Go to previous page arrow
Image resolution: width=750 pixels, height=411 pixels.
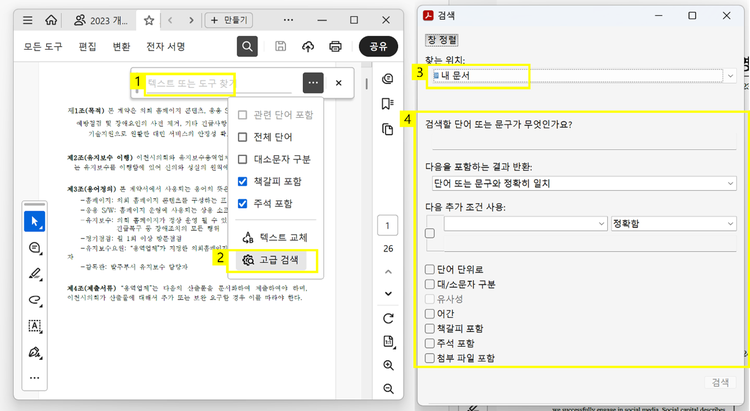tap(388, 272)
